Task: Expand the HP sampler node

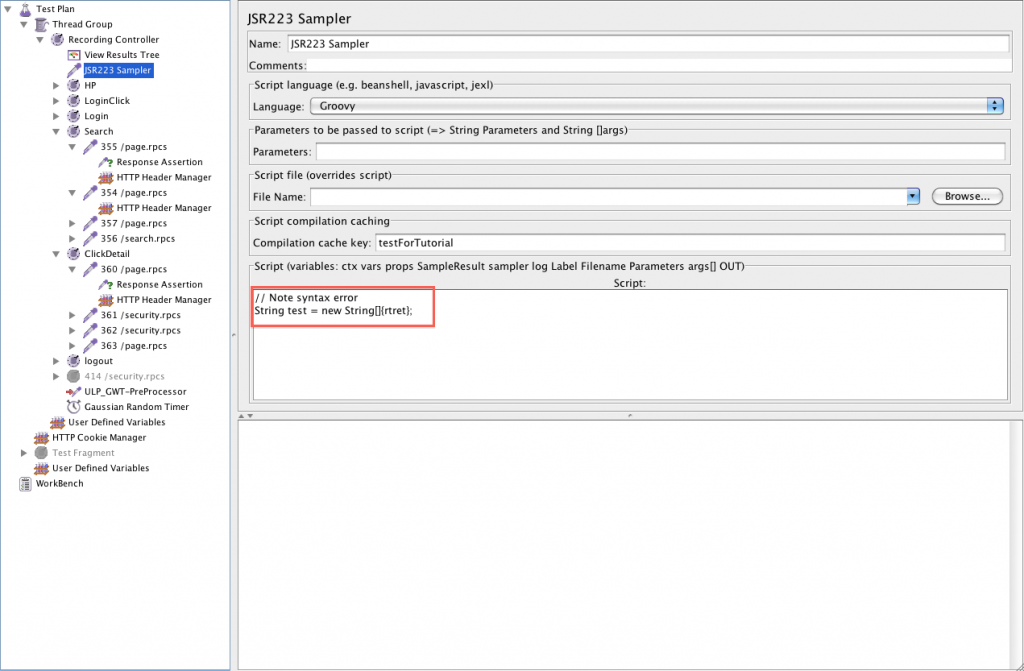Action: point(56,85)
